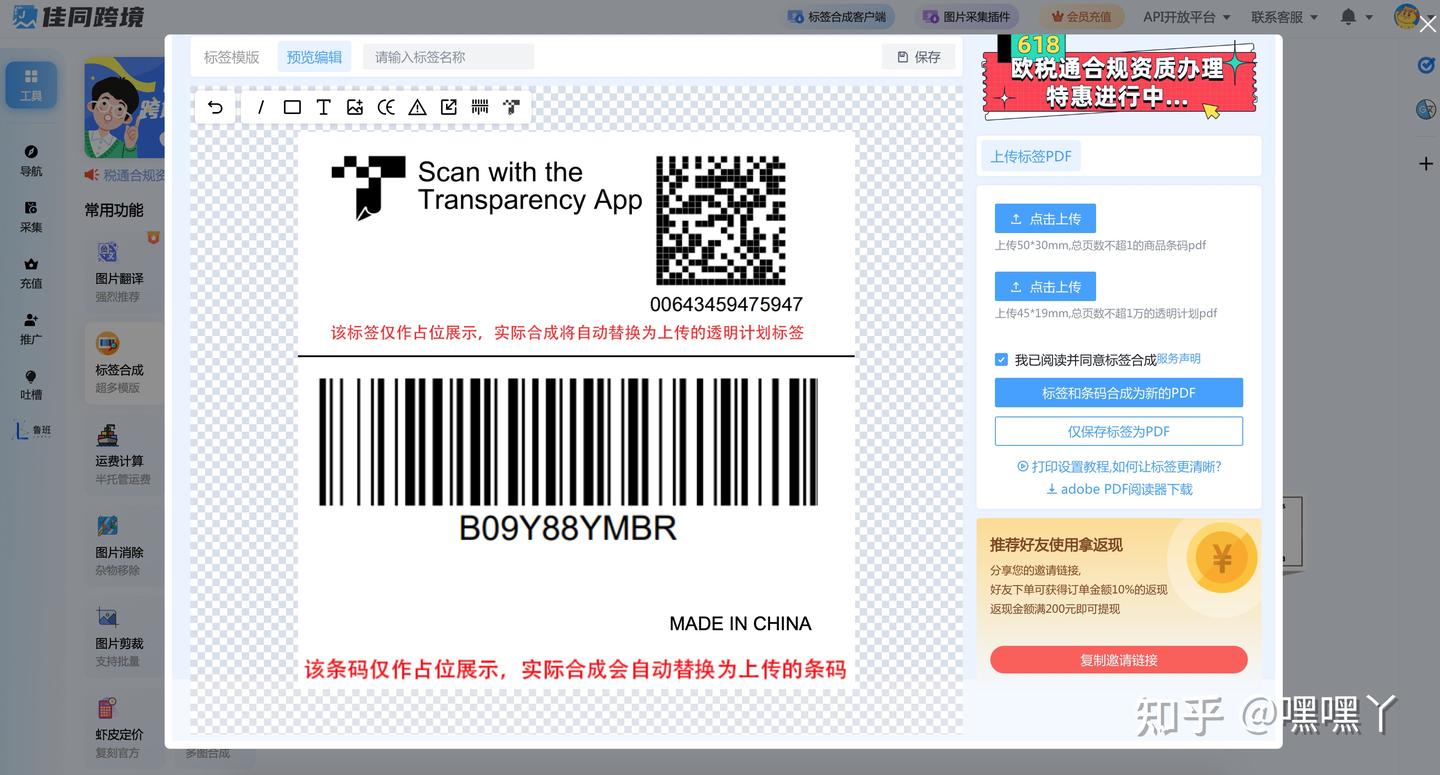Select the MADE IN CHINA text on the label
This screenshot has width=1440, height=775.
pos(740,624)
